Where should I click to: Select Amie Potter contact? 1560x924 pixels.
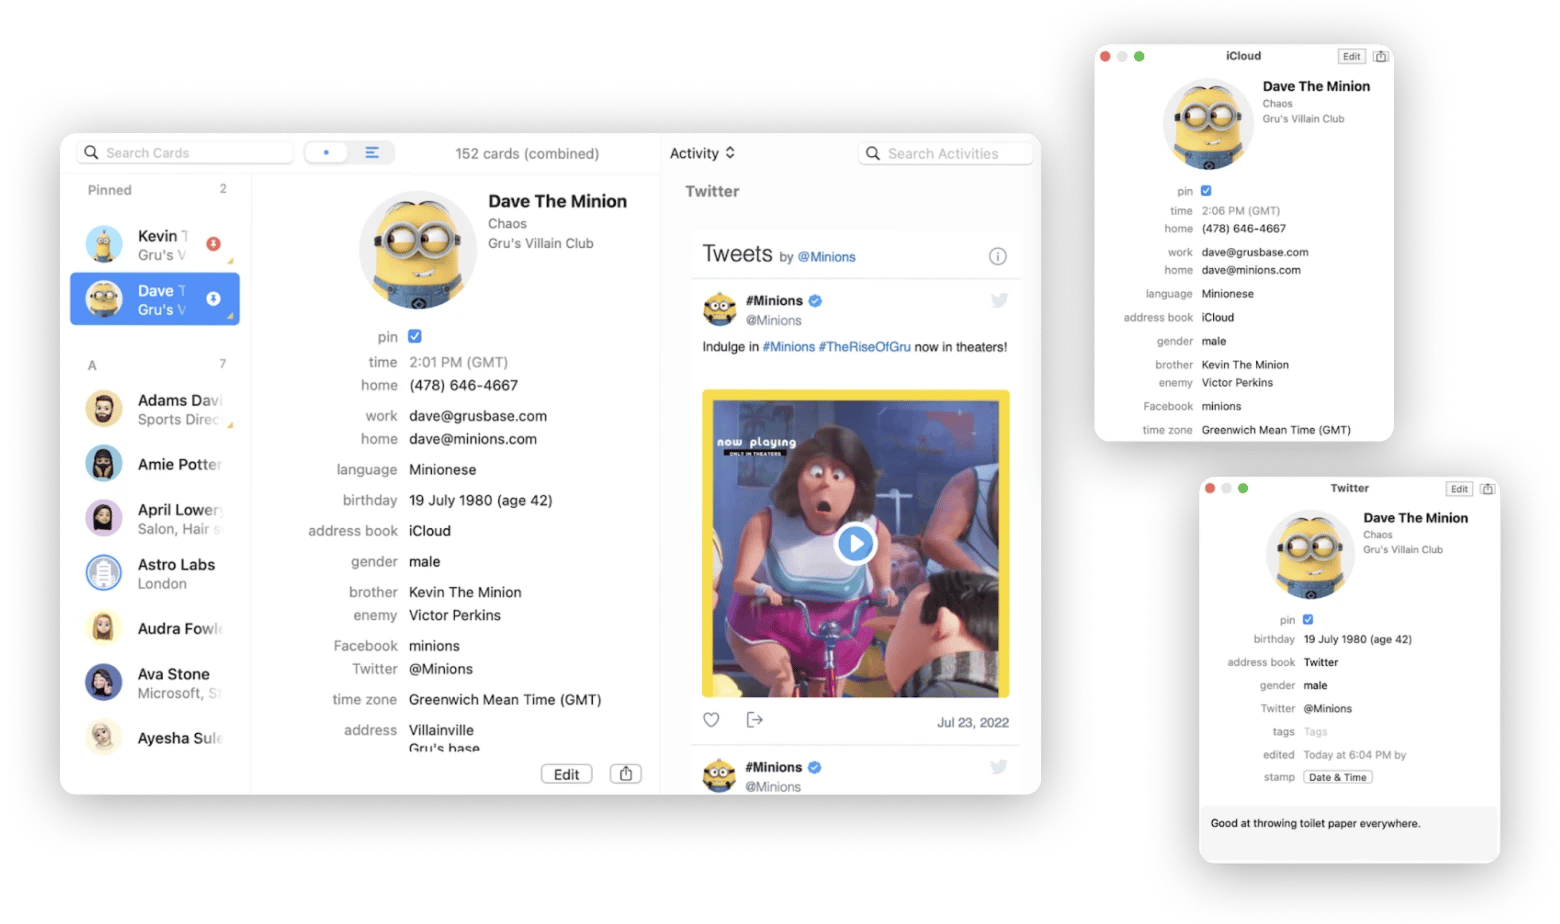[x=155, y=464]
